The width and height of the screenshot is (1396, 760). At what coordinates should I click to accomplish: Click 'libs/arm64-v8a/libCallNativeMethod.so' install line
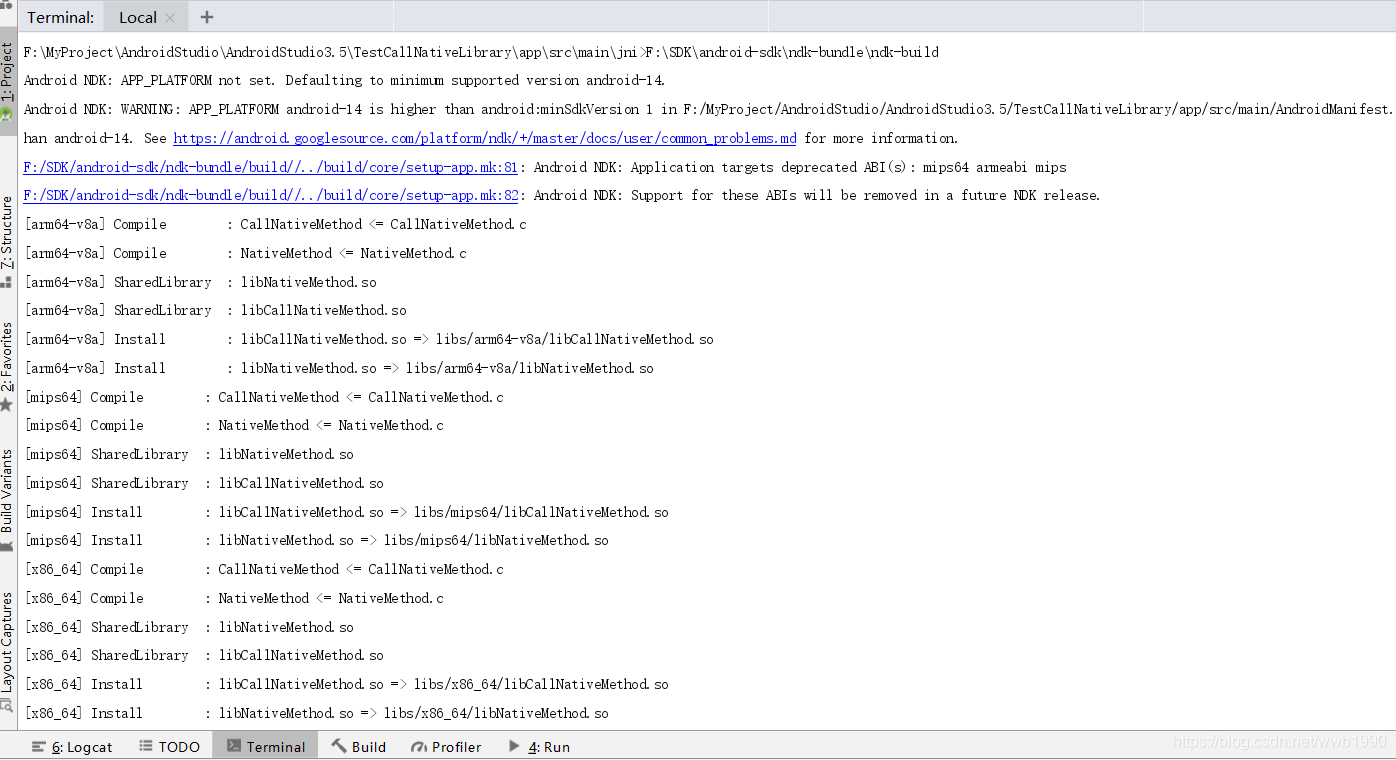tap(369, 339)
